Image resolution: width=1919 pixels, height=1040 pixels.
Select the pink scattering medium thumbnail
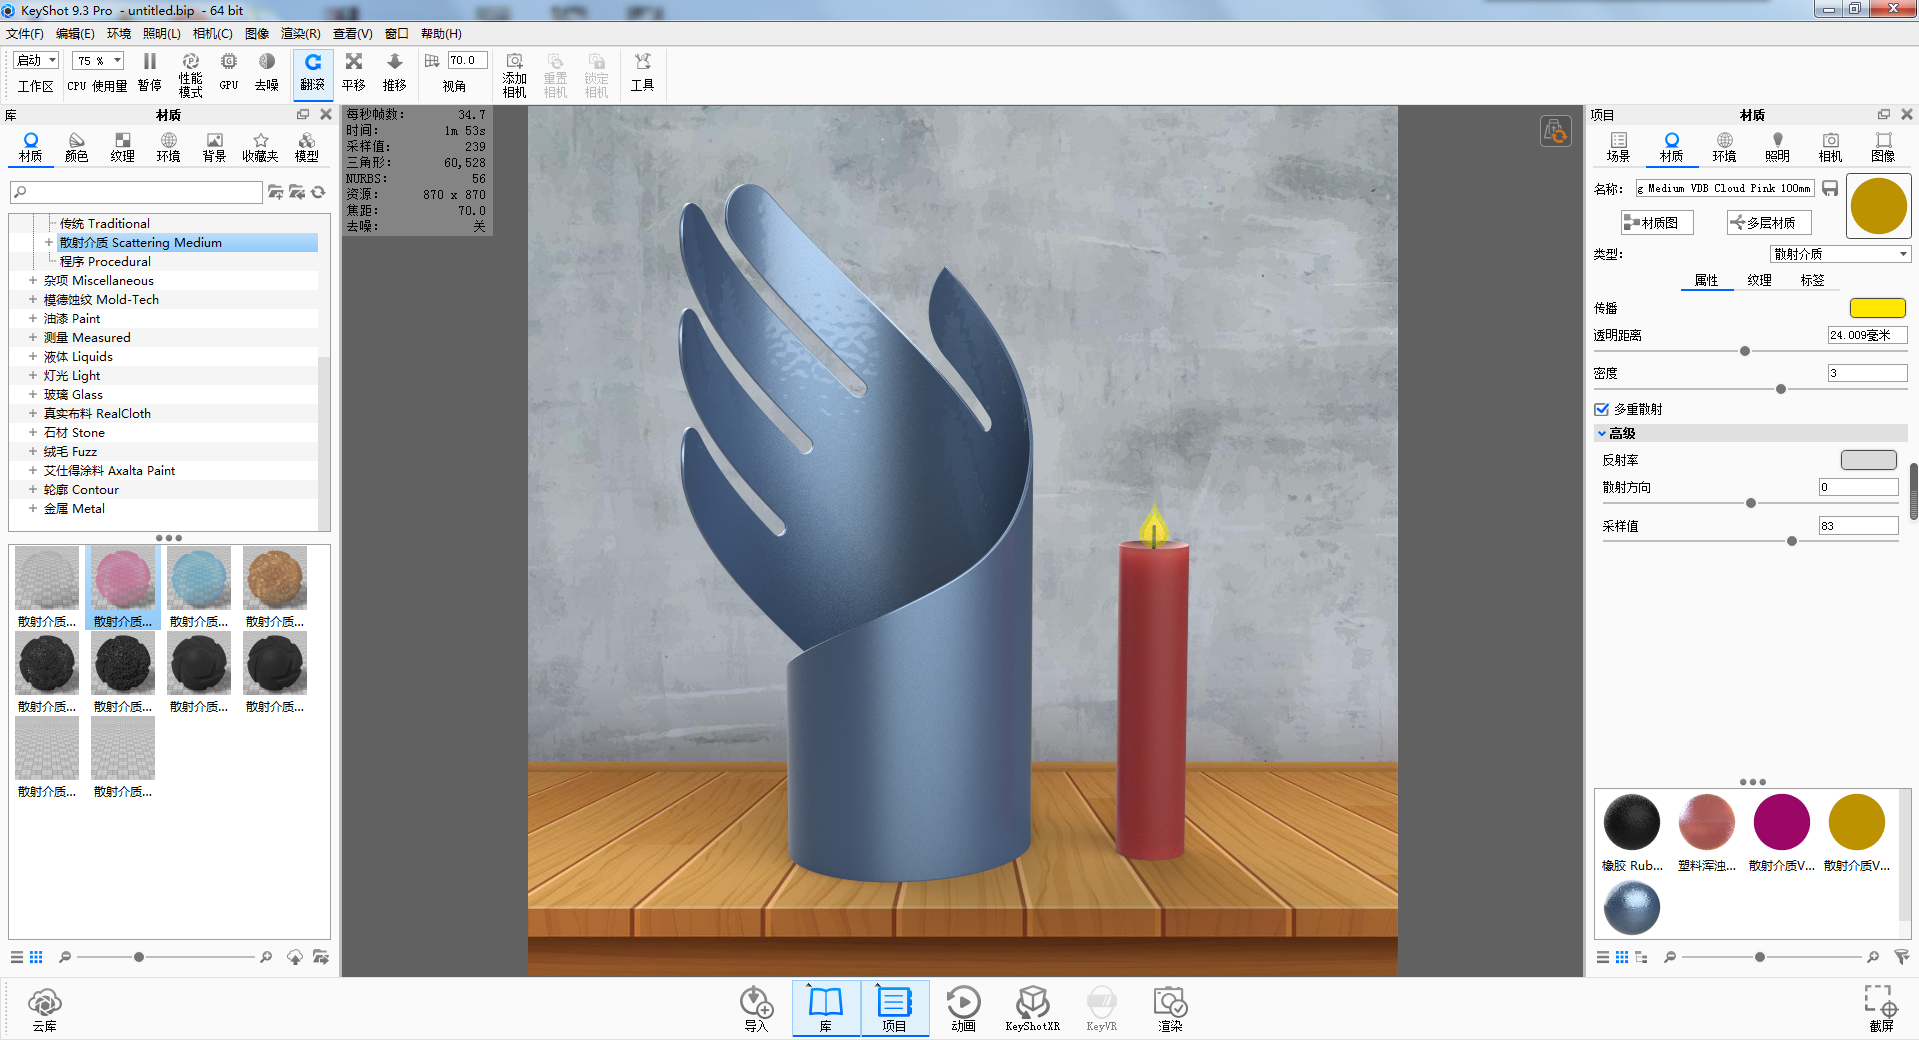coord(123,578)
